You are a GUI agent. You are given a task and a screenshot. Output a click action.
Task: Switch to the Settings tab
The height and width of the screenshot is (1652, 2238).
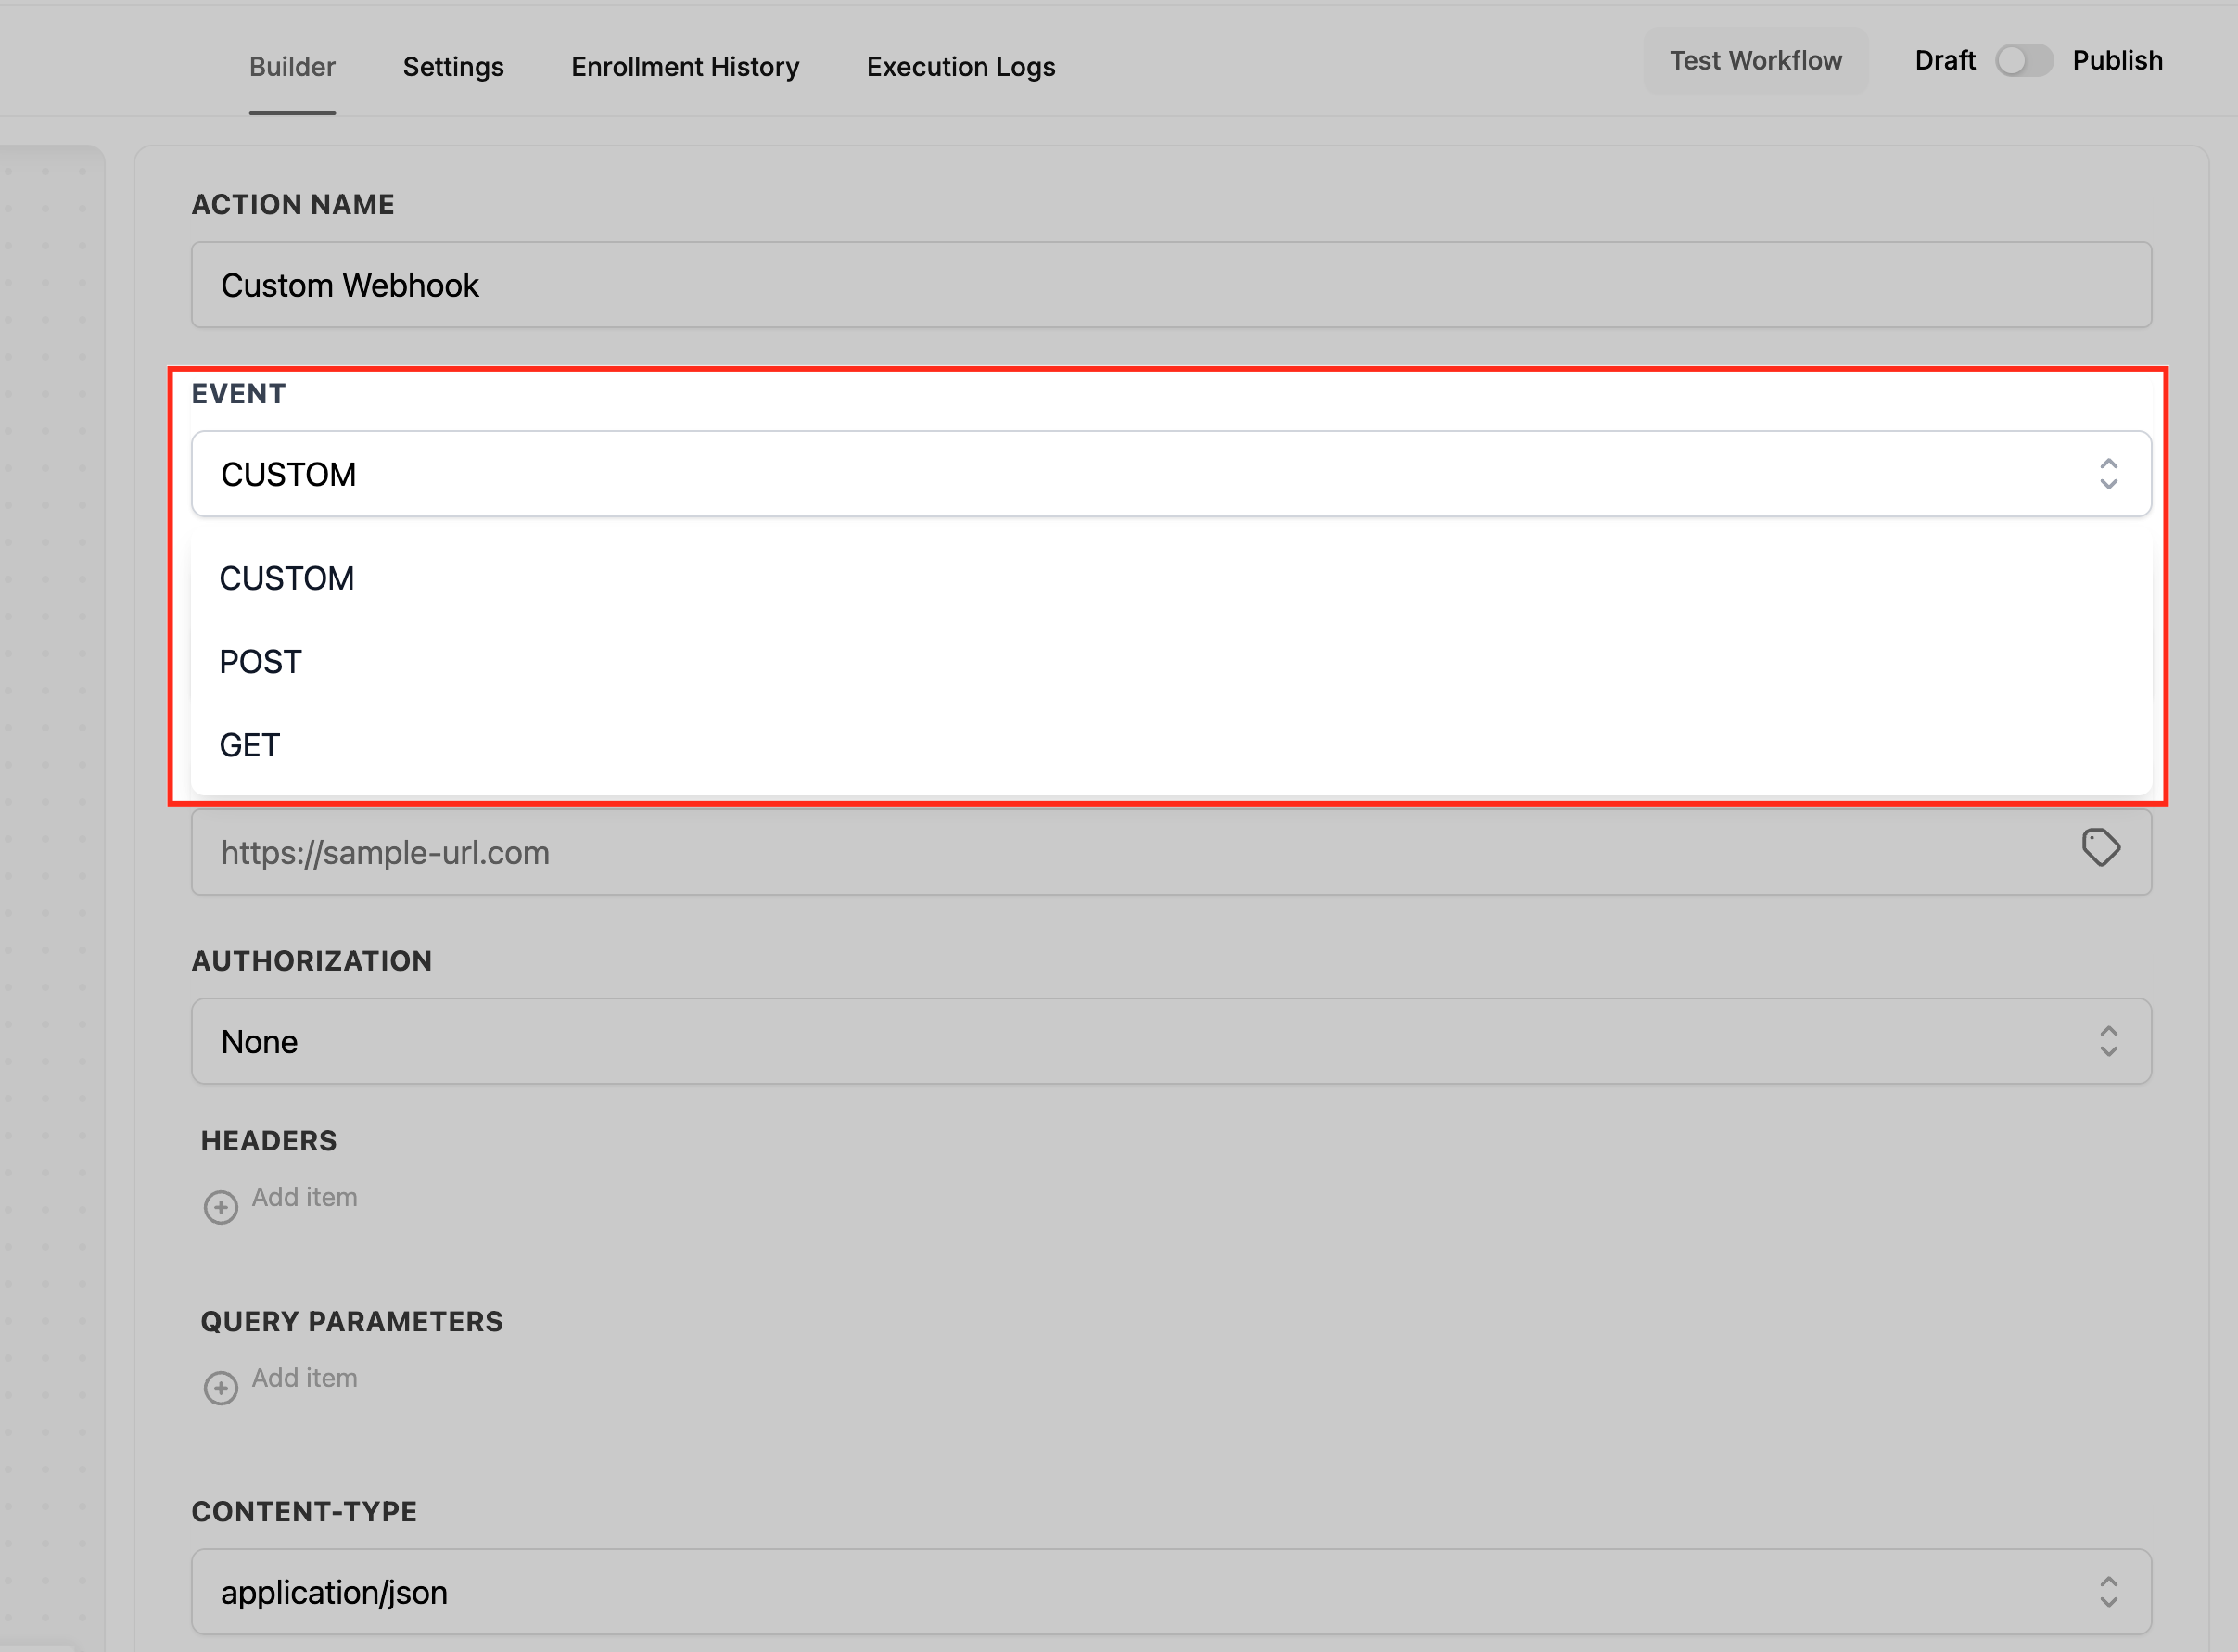pos(453,67)
